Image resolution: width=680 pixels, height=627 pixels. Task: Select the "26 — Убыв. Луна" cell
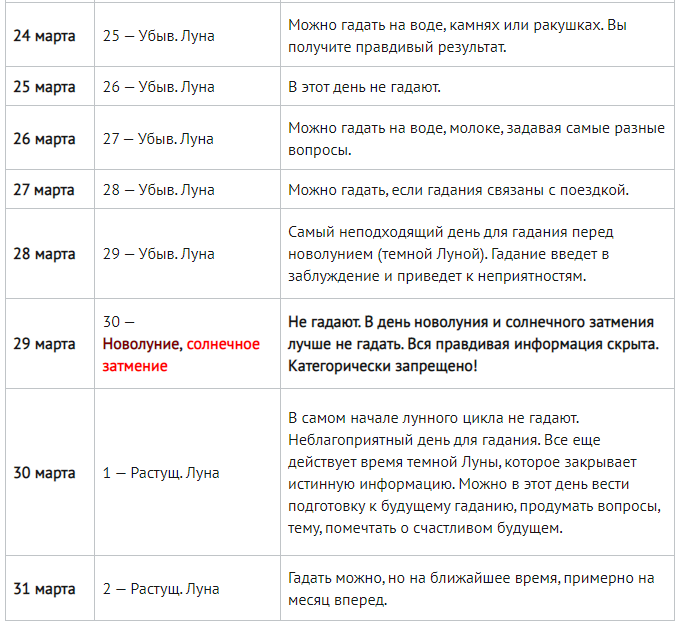coord(158,87)
